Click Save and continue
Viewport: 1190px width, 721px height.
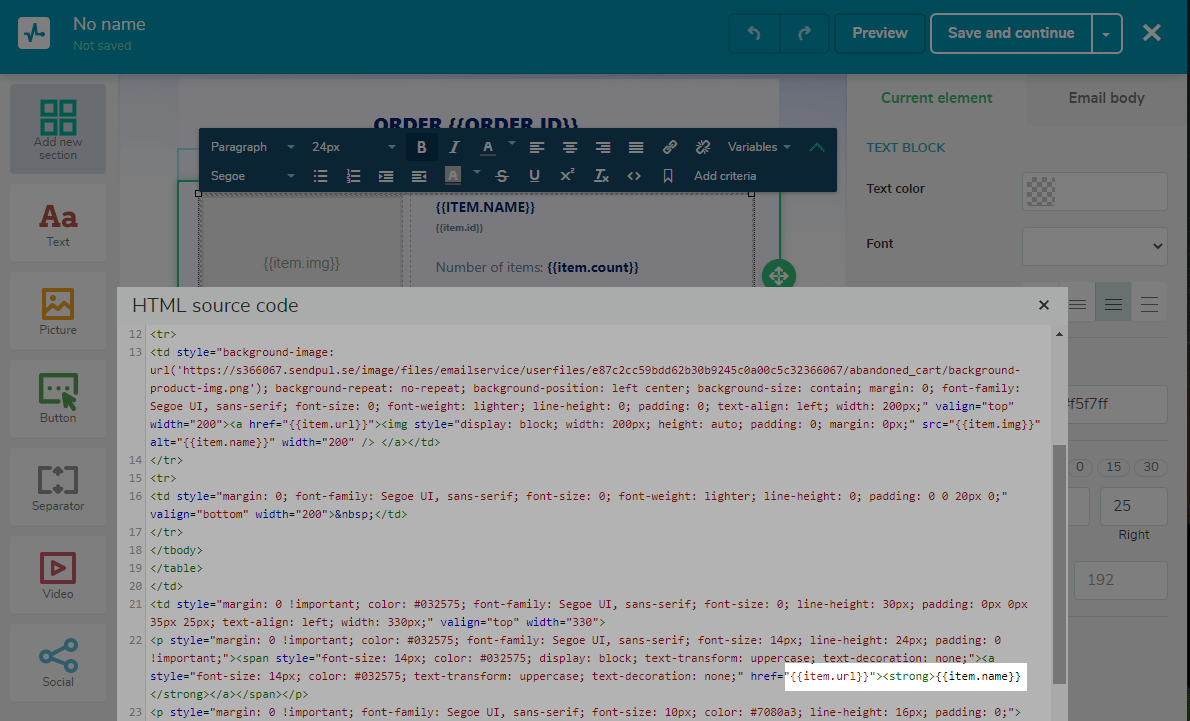coord(1011,33)
